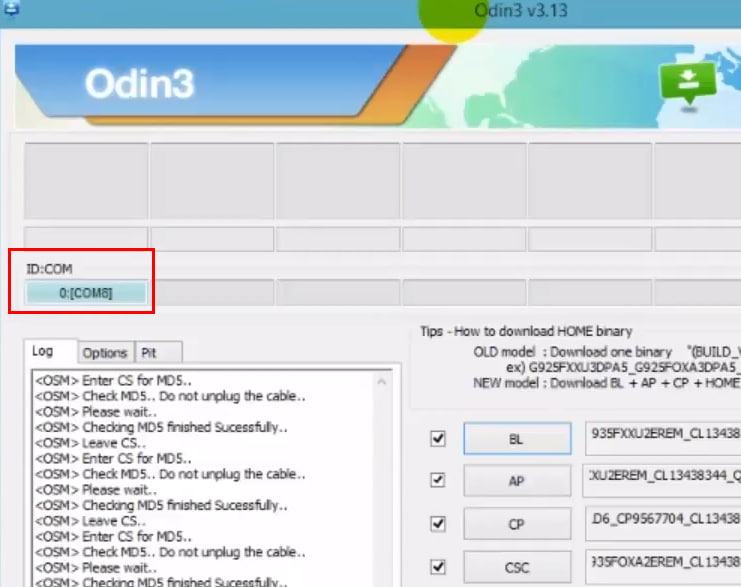Click the 'NEW model' tip line
Screen dimensions: 741x587
(x=607, y=383)
